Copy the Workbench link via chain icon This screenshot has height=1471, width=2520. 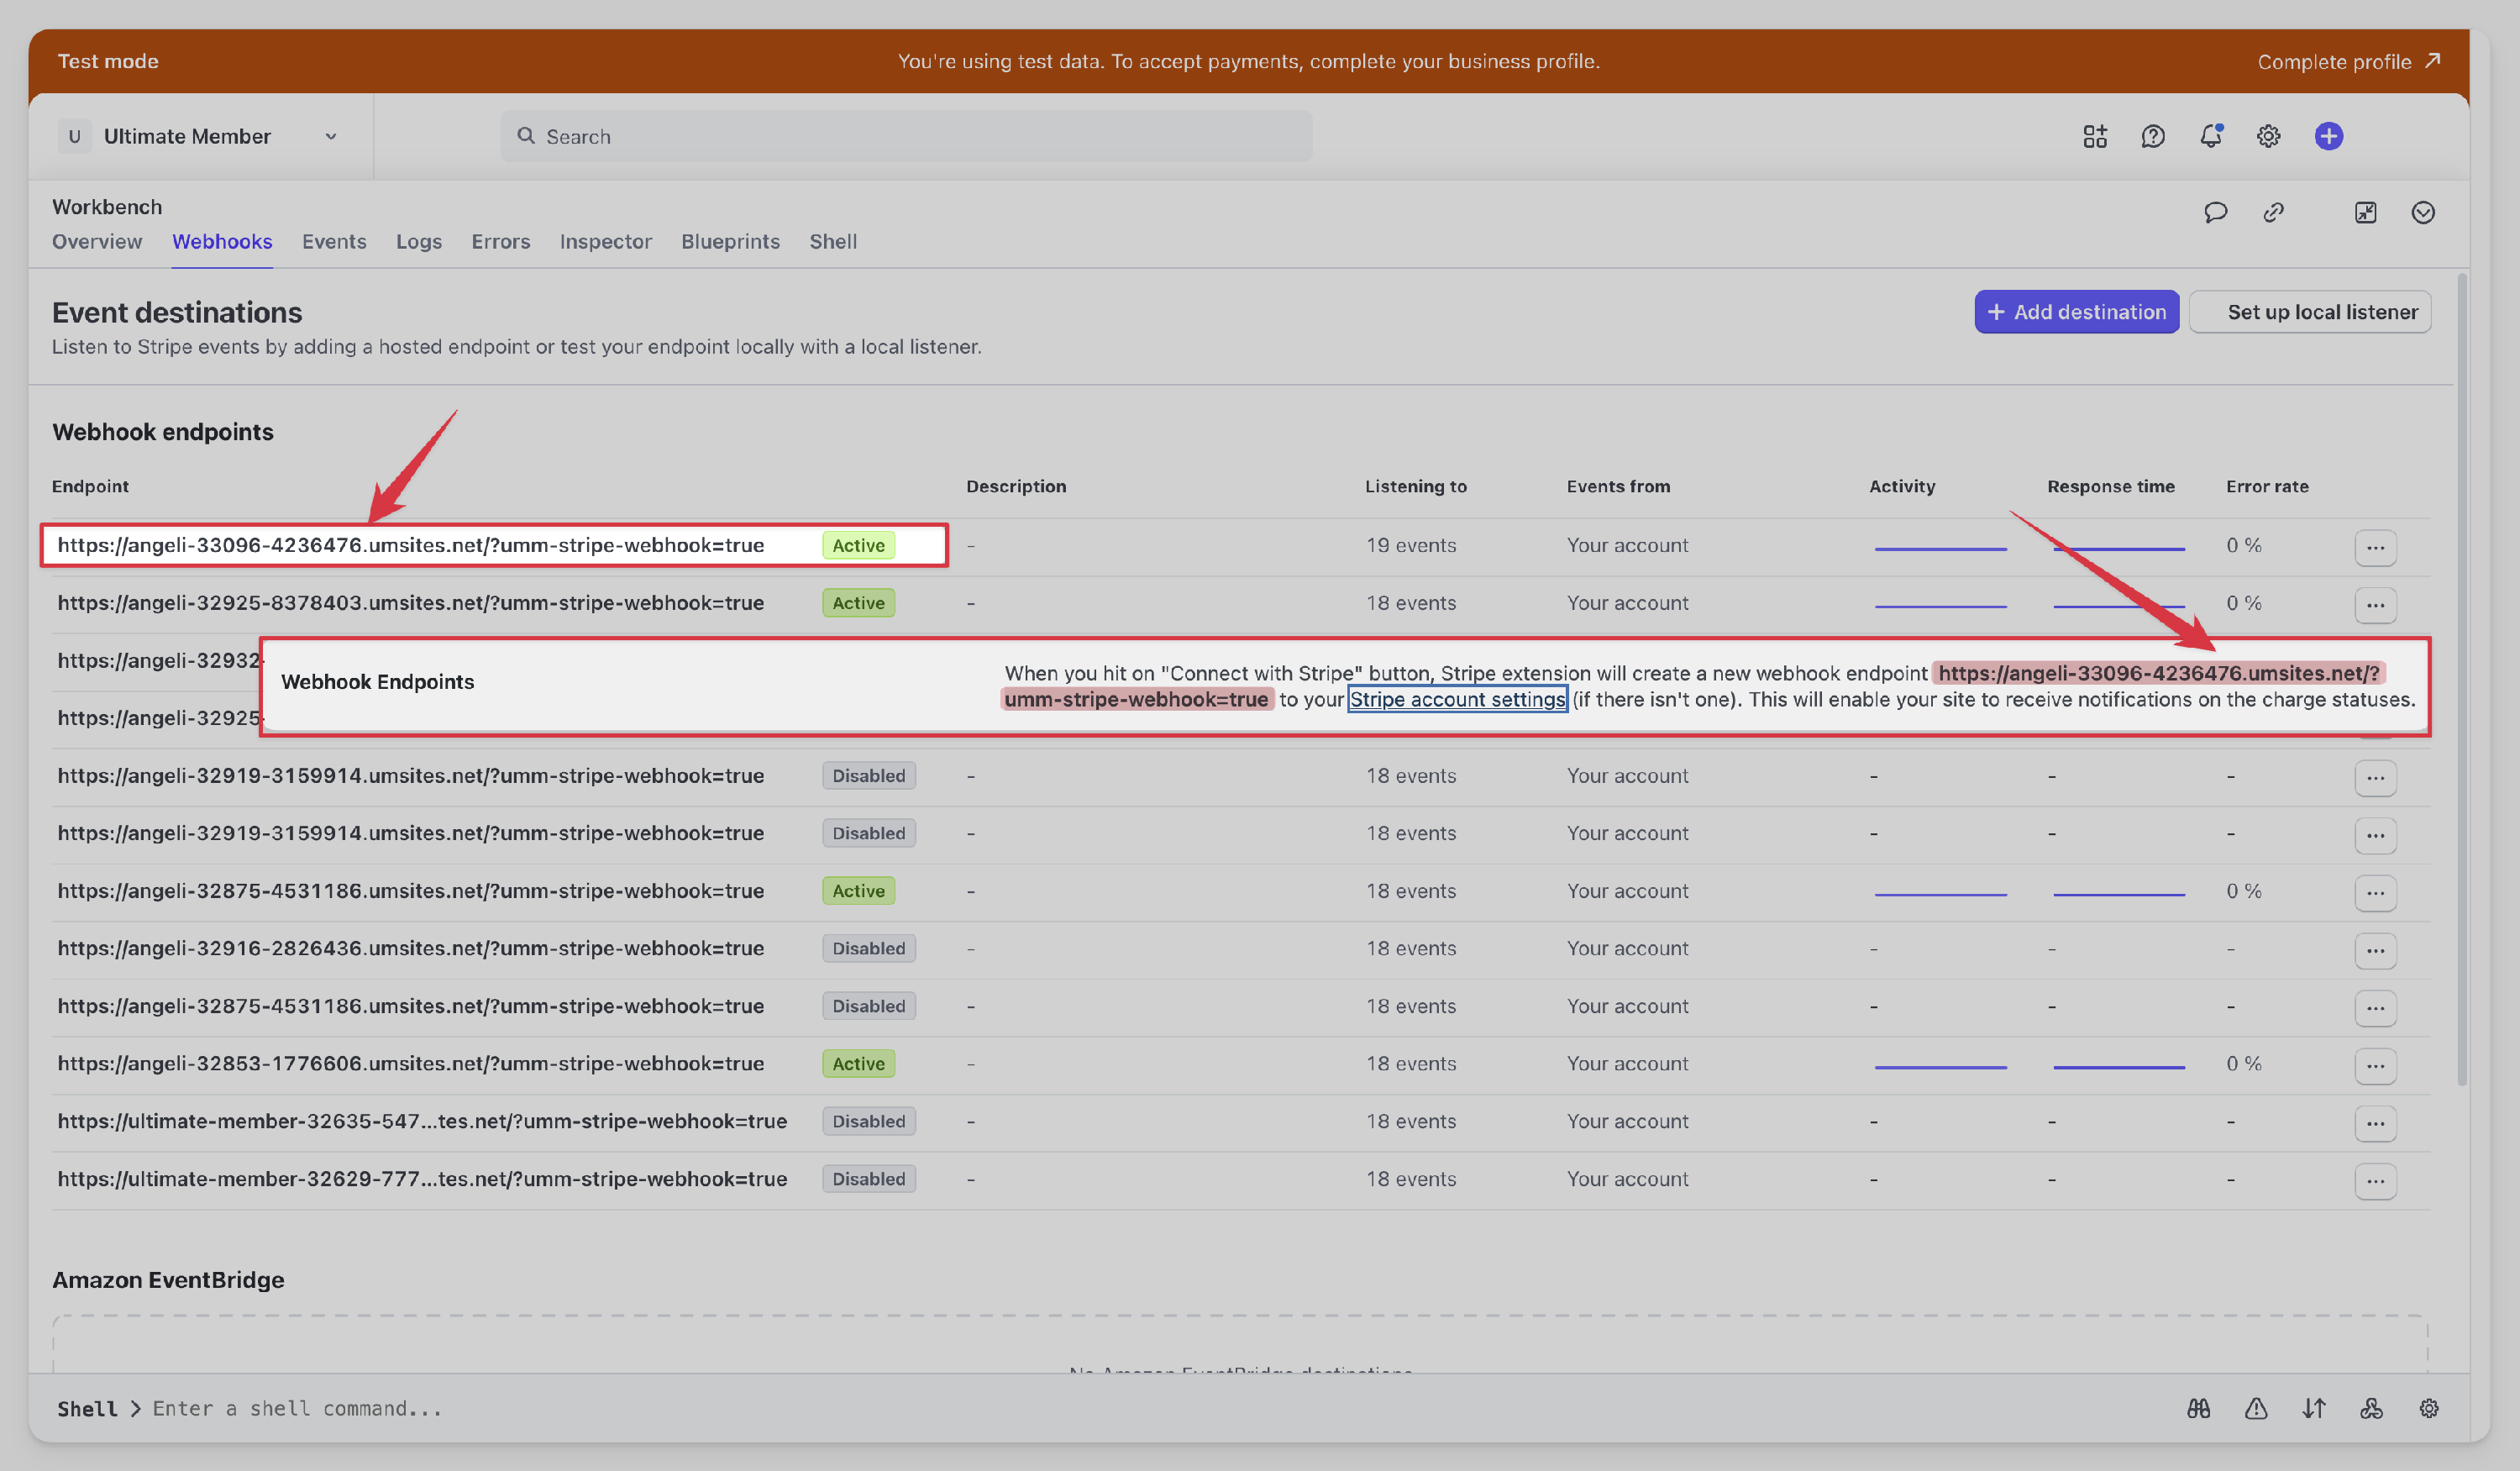coord(2274,212)
